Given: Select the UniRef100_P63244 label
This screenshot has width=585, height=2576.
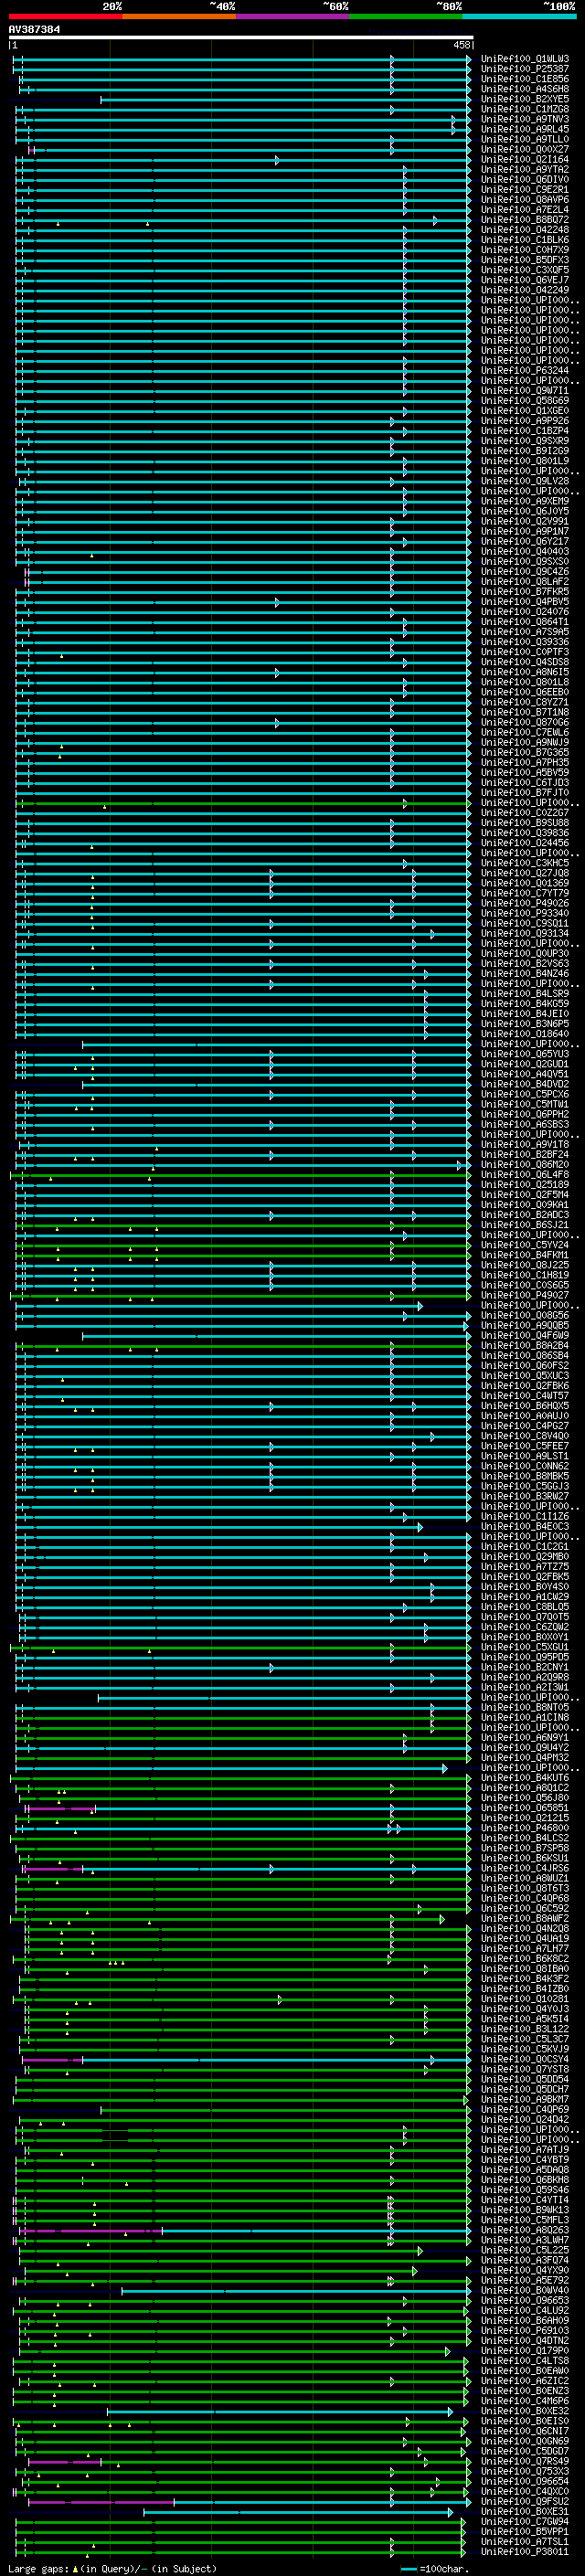Looking at the screenshot, I should [x=525, y=370].
